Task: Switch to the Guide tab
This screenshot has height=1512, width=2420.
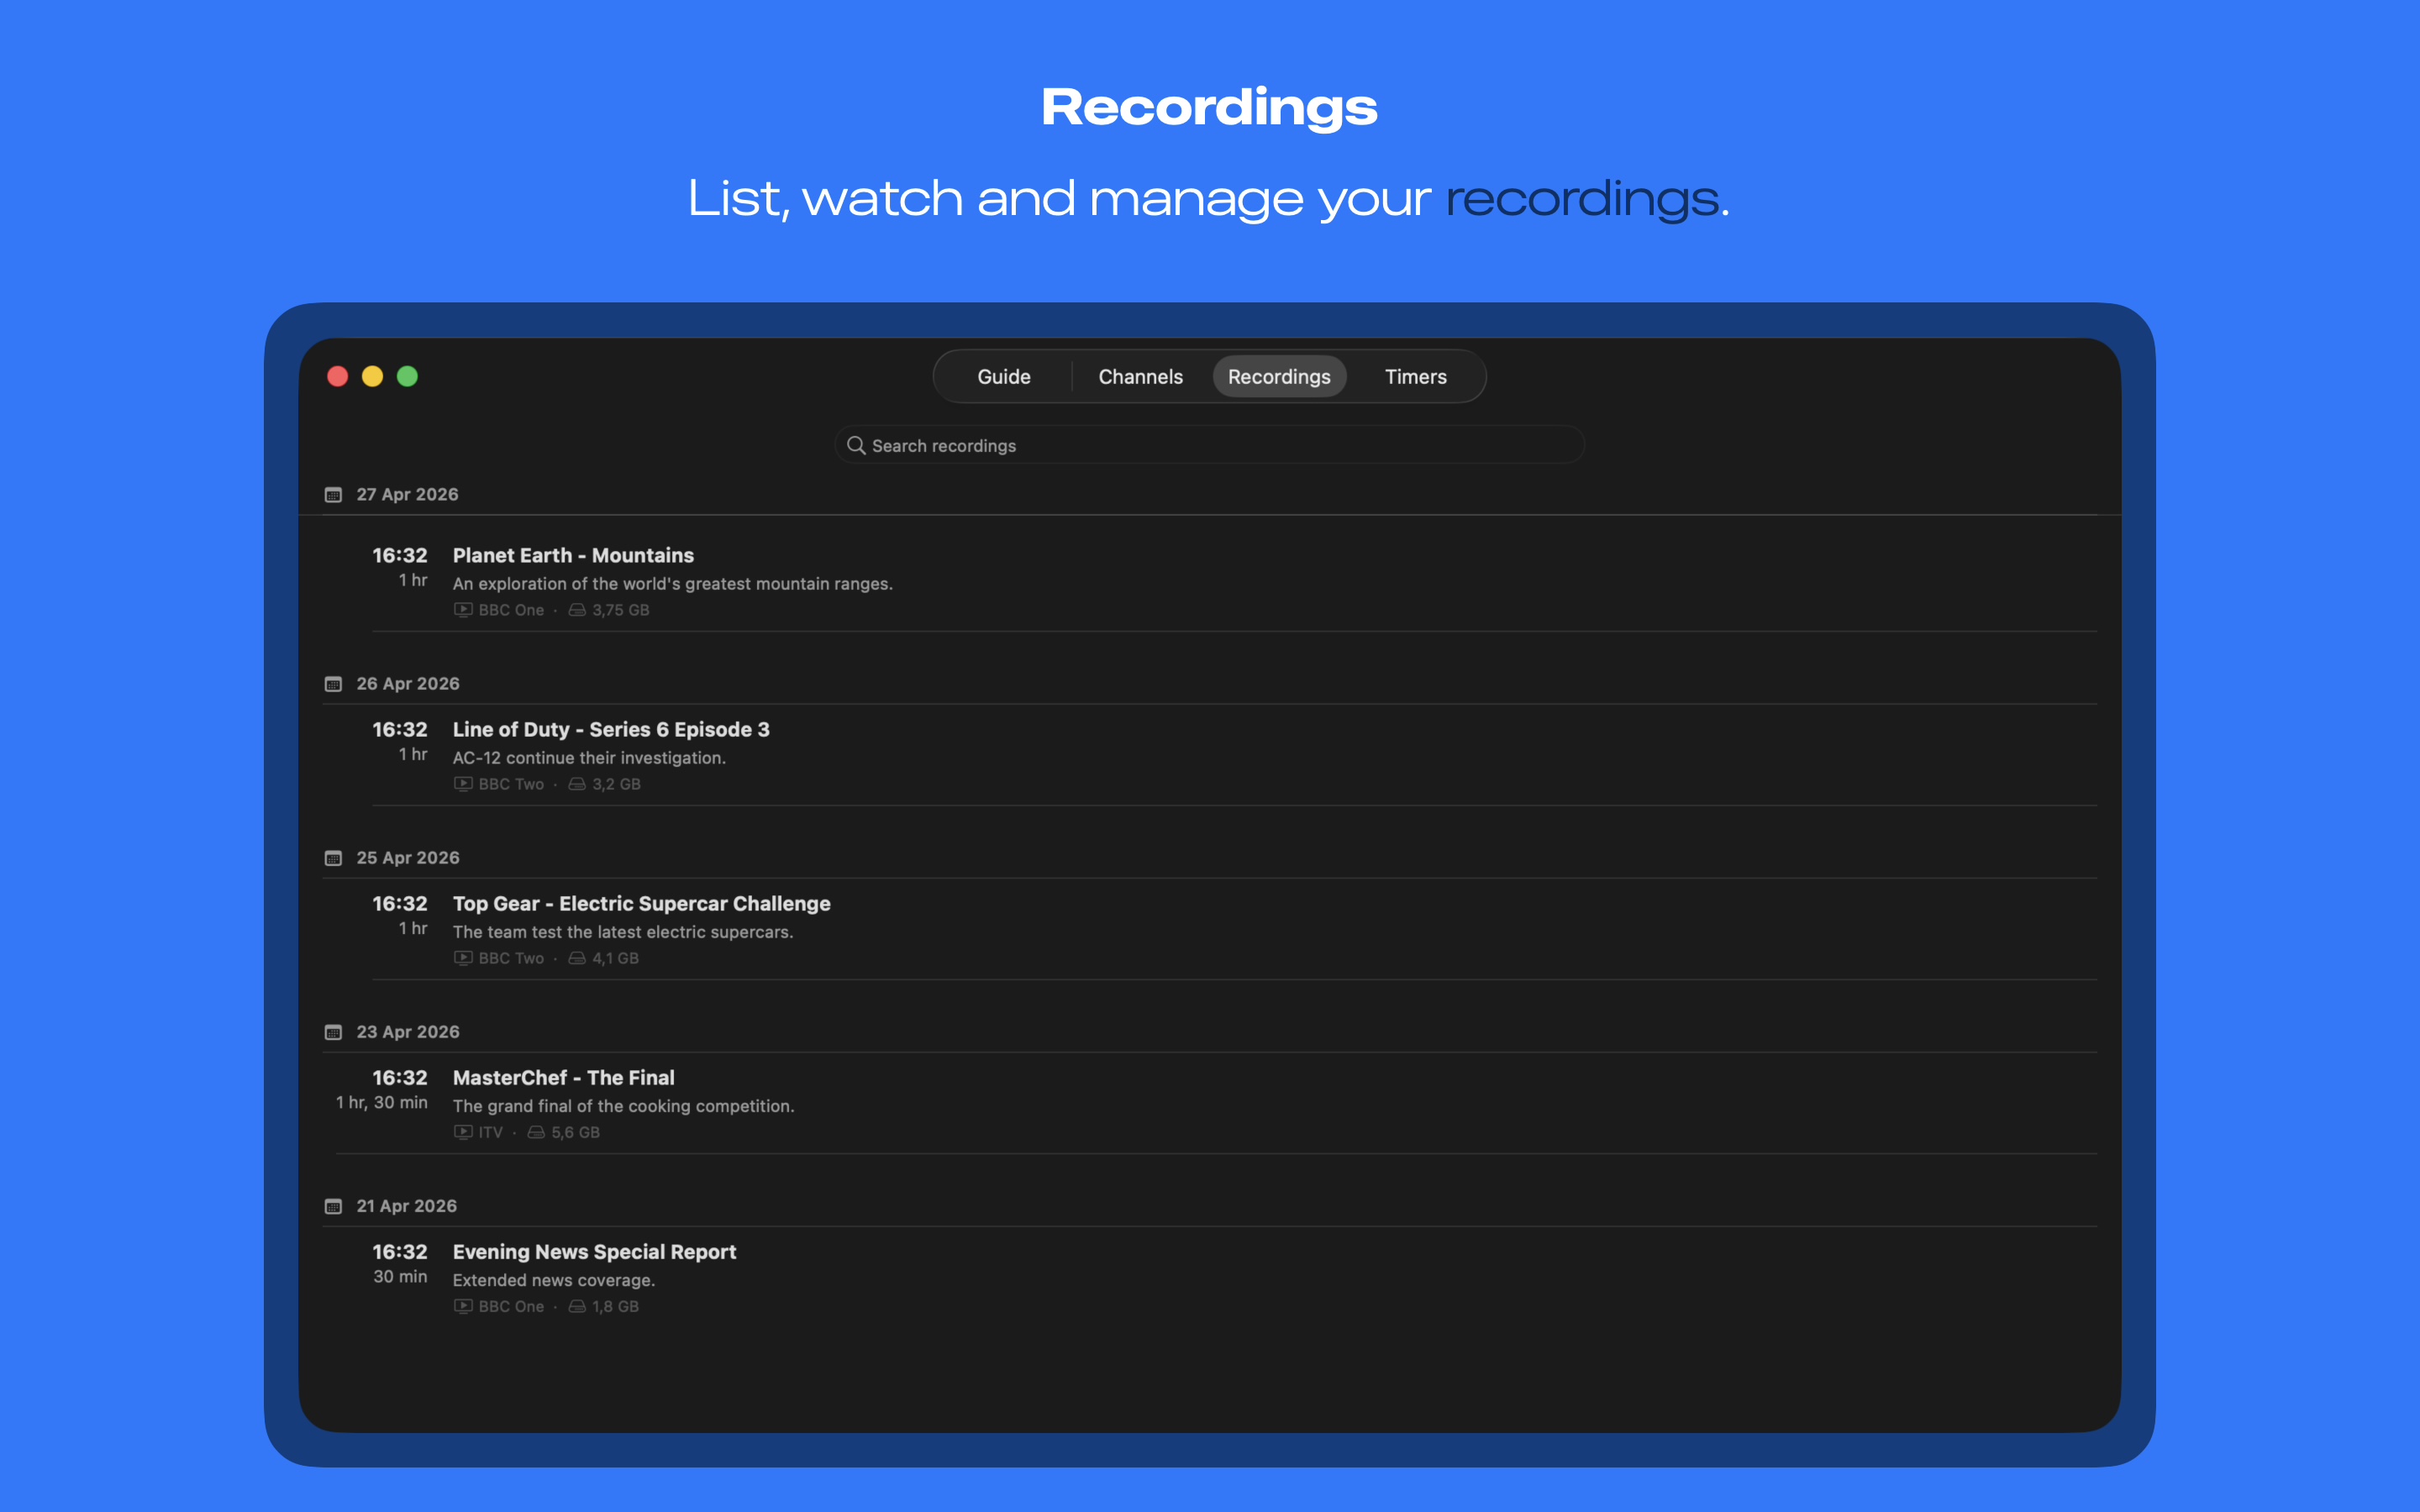Action: click(1003, 377)
